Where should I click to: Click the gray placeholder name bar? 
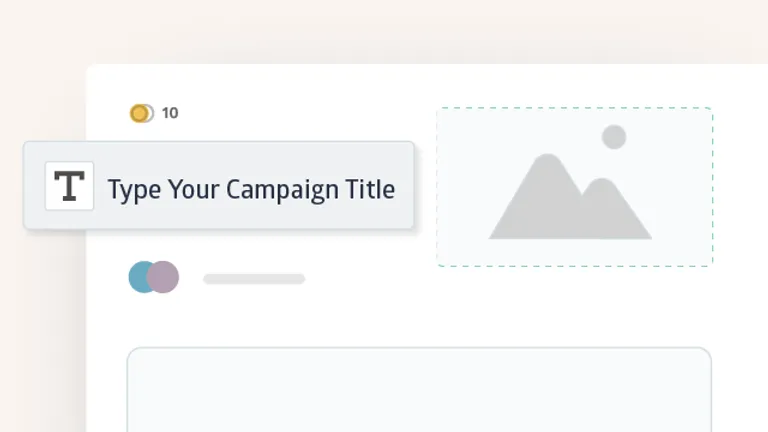[x=254, y=279]
